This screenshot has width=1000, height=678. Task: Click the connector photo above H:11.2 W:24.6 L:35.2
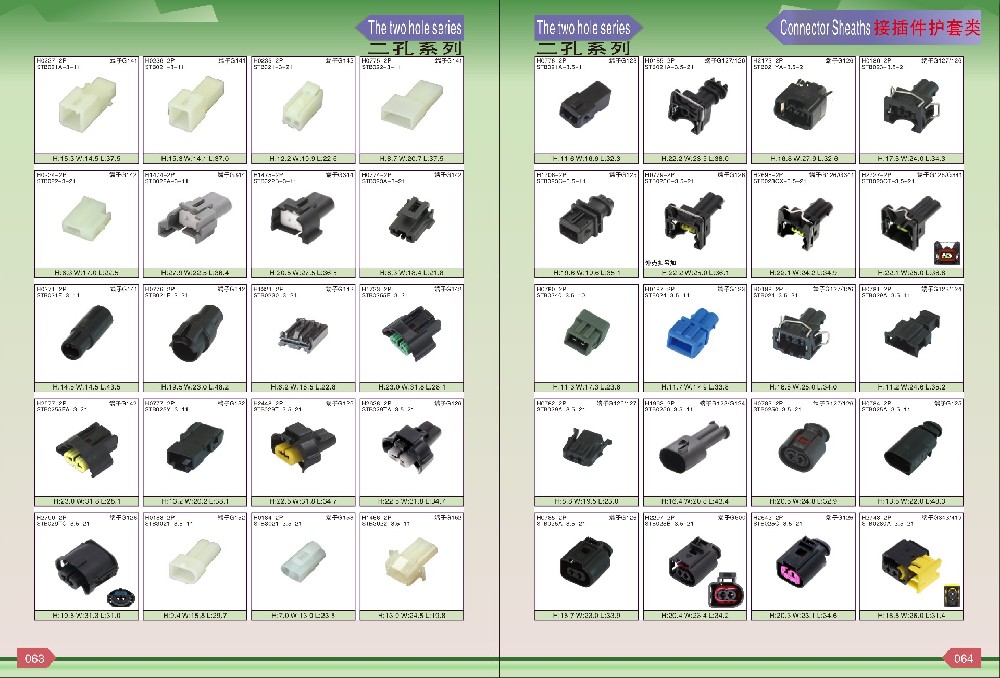pos(912,334)
